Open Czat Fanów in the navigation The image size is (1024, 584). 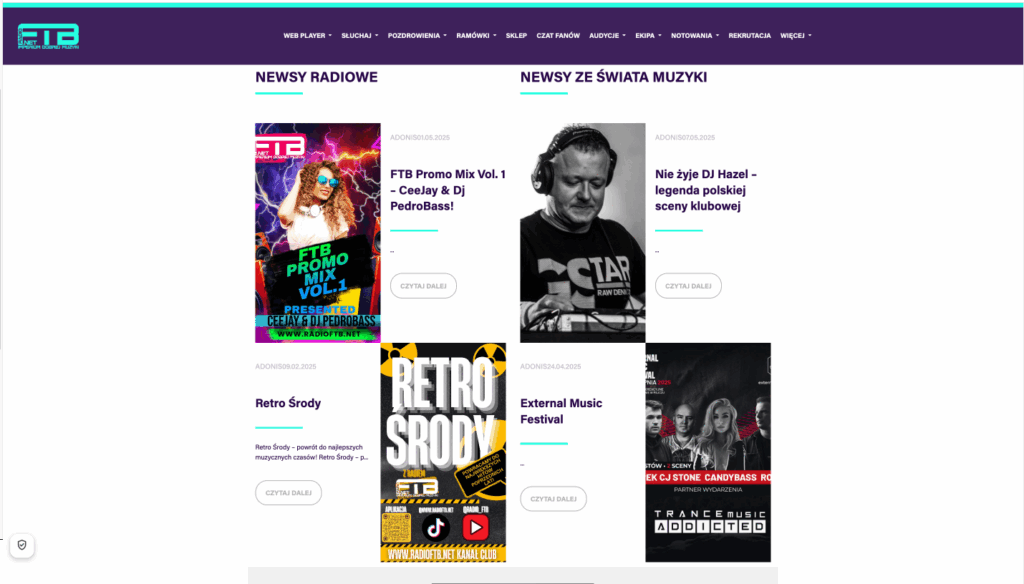tap(558, 36)
